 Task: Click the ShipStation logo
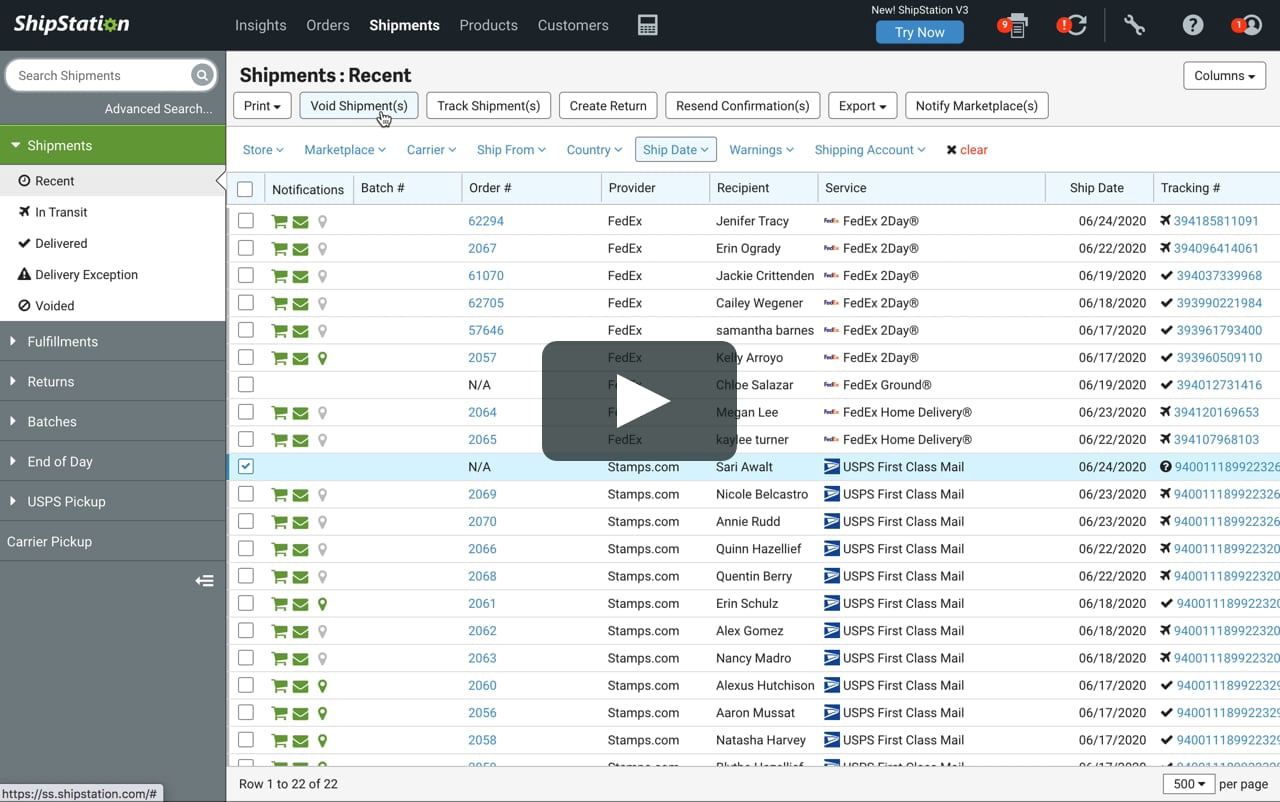pos(70,24)
